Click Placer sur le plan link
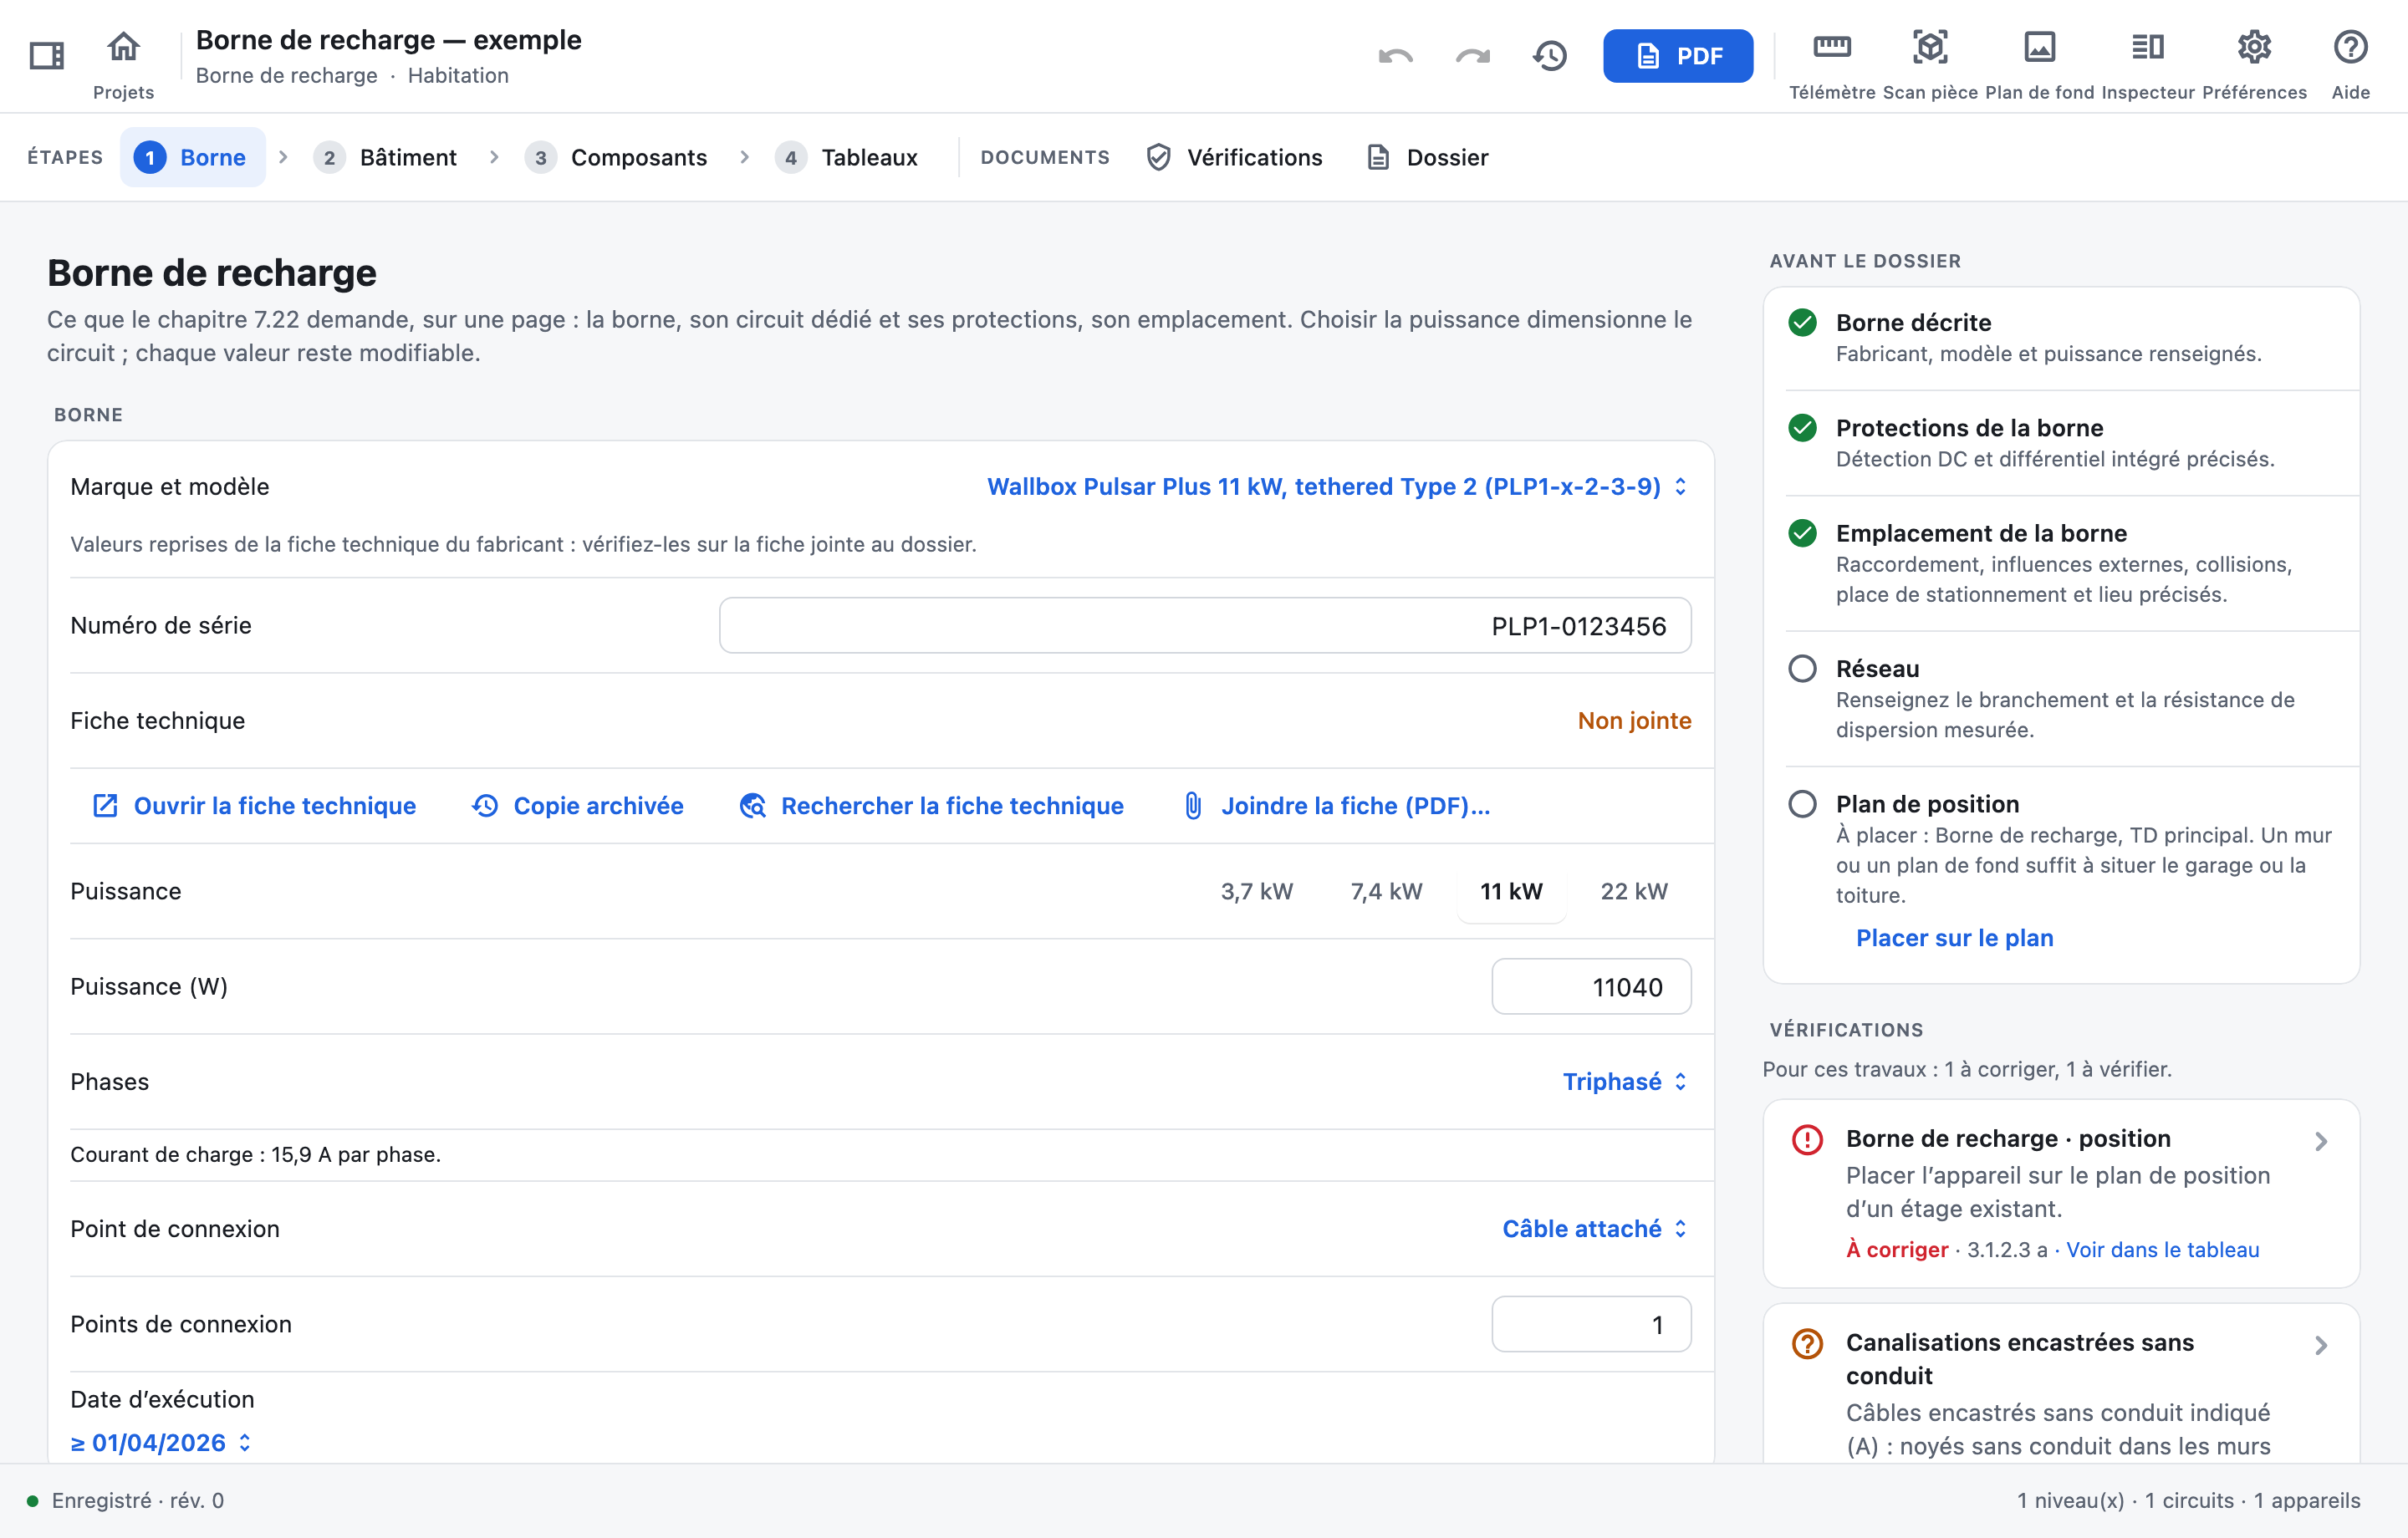 1954,938
